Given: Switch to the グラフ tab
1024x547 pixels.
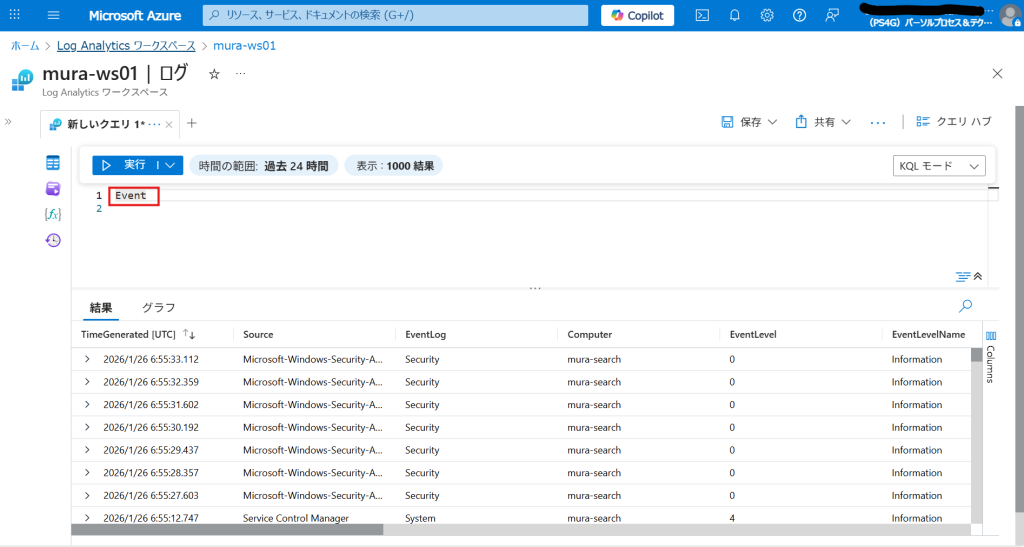Looking at the screenshot, I should (x=158, y=308).
